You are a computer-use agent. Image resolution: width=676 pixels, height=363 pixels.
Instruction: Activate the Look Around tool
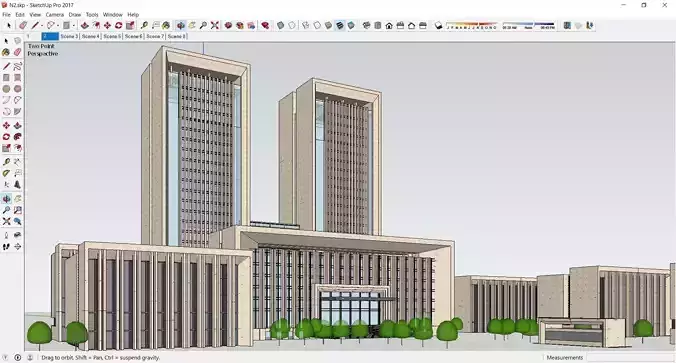[x=18, y=235]
